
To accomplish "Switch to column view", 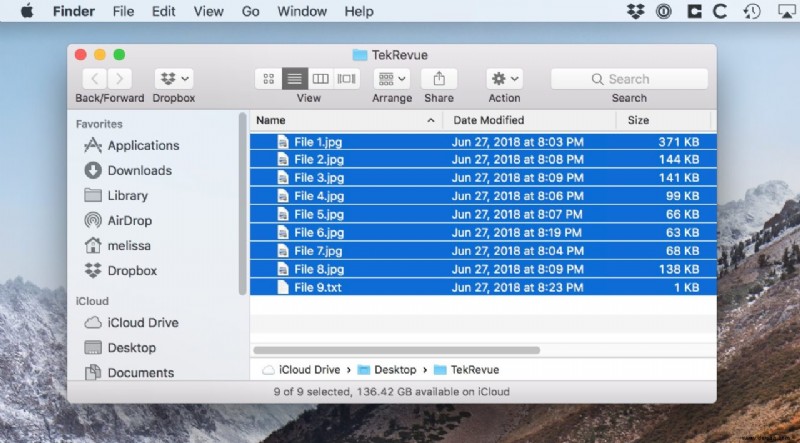I will tap(320, 79).
